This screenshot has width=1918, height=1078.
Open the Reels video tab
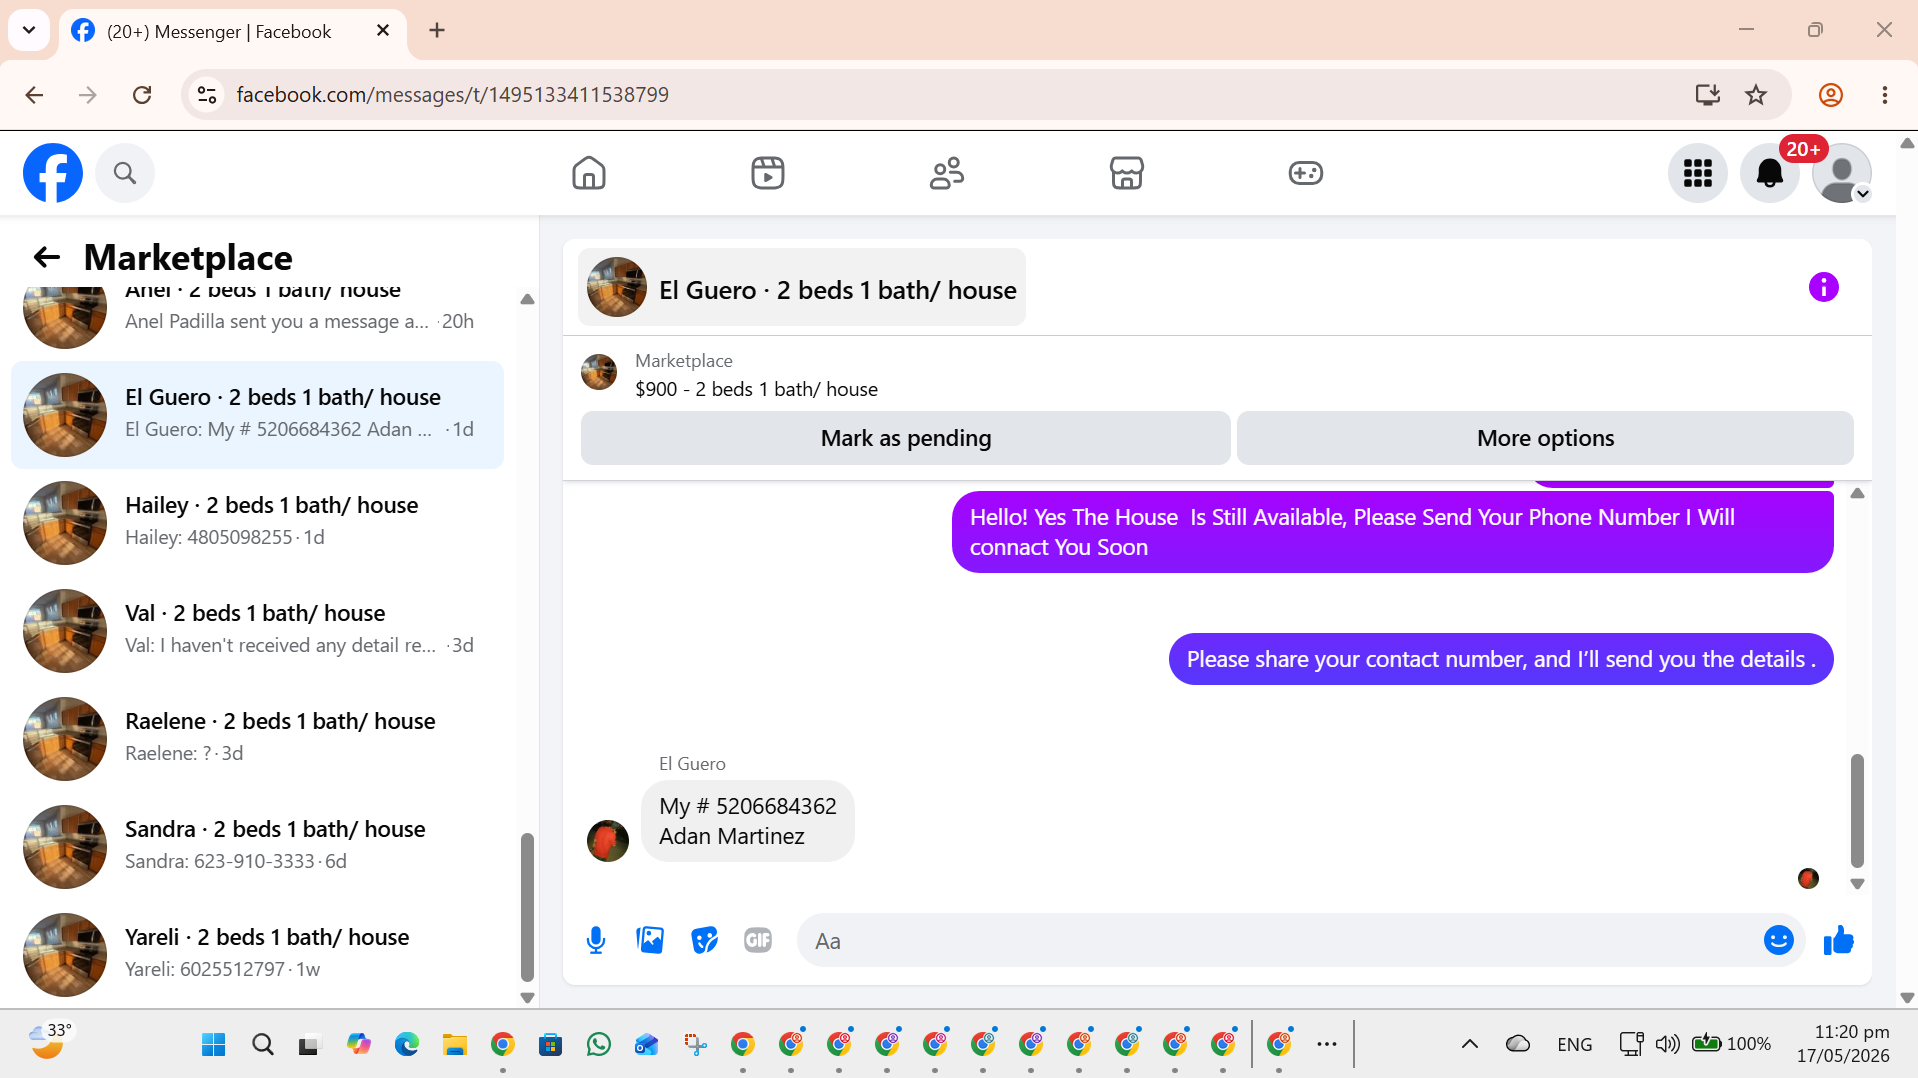pos(768,173)
